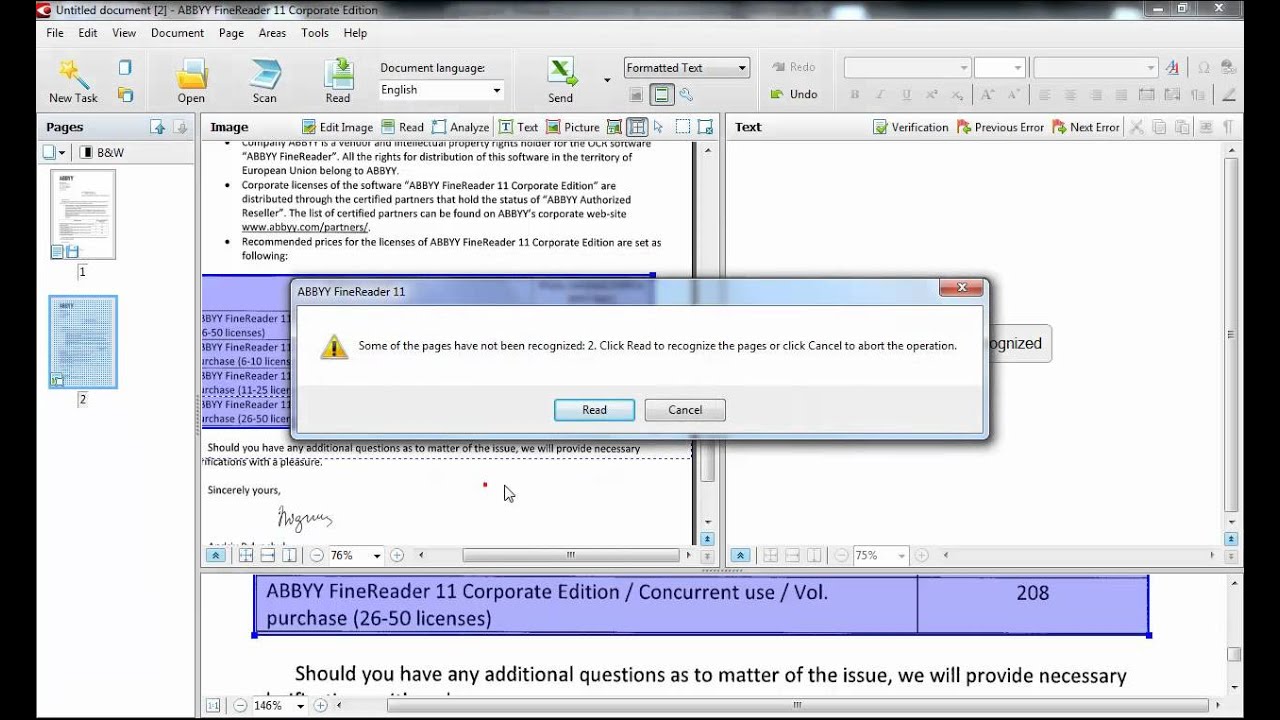
Task: Toggle Bold formatting in the Text toolbar
Action: pos(855,95)
